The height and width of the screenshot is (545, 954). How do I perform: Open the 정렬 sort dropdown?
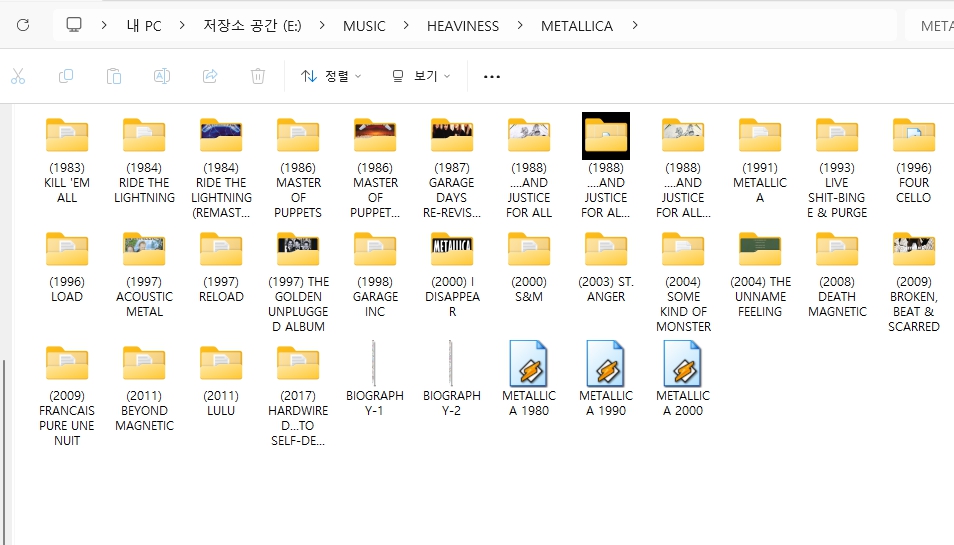(332, 76)
